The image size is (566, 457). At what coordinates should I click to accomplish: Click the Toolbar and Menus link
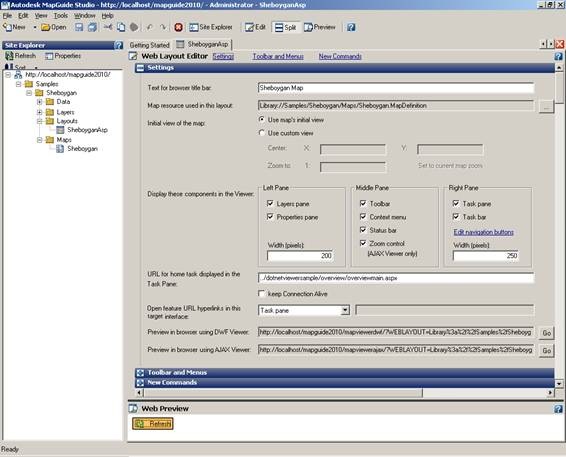tap(278, 56)
